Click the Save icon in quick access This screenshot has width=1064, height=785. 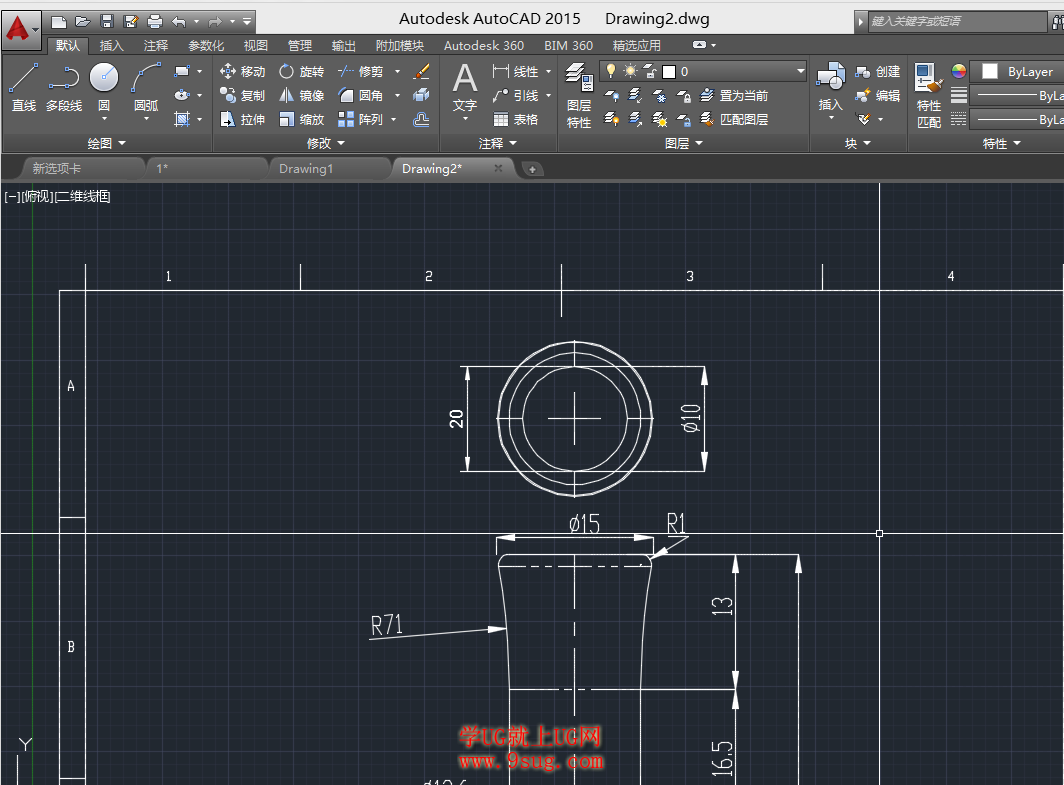107,22
